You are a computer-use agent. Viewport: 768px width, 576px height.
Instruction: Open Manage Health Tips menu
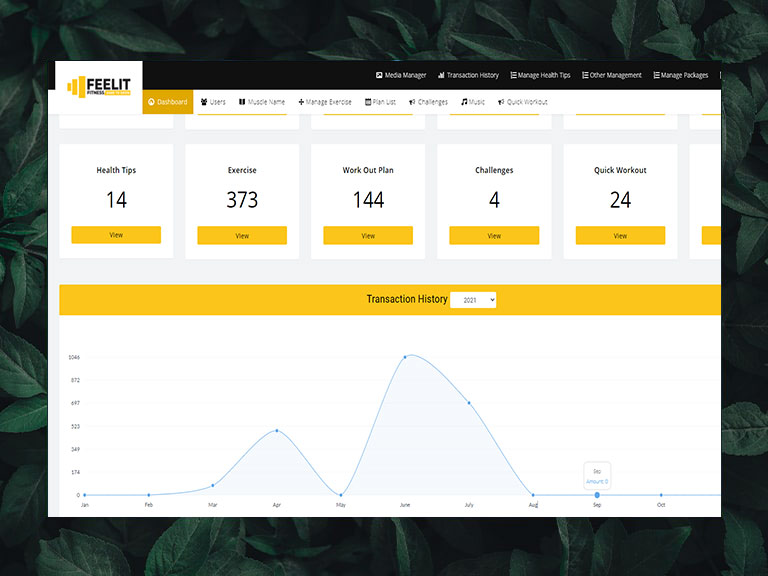point(540,75)
